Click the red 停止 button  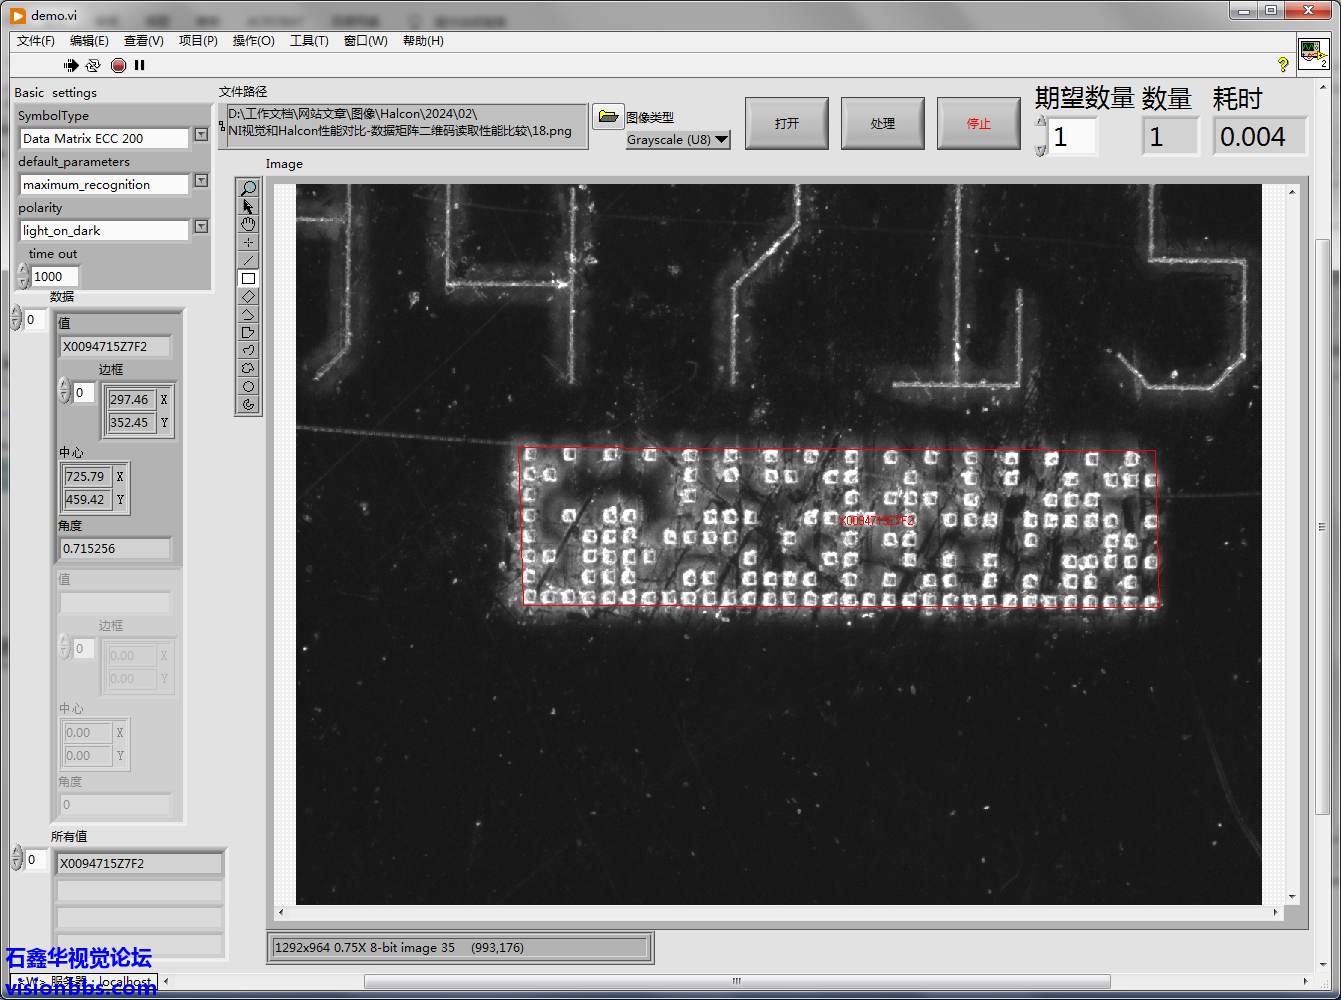tap(979, 123)
